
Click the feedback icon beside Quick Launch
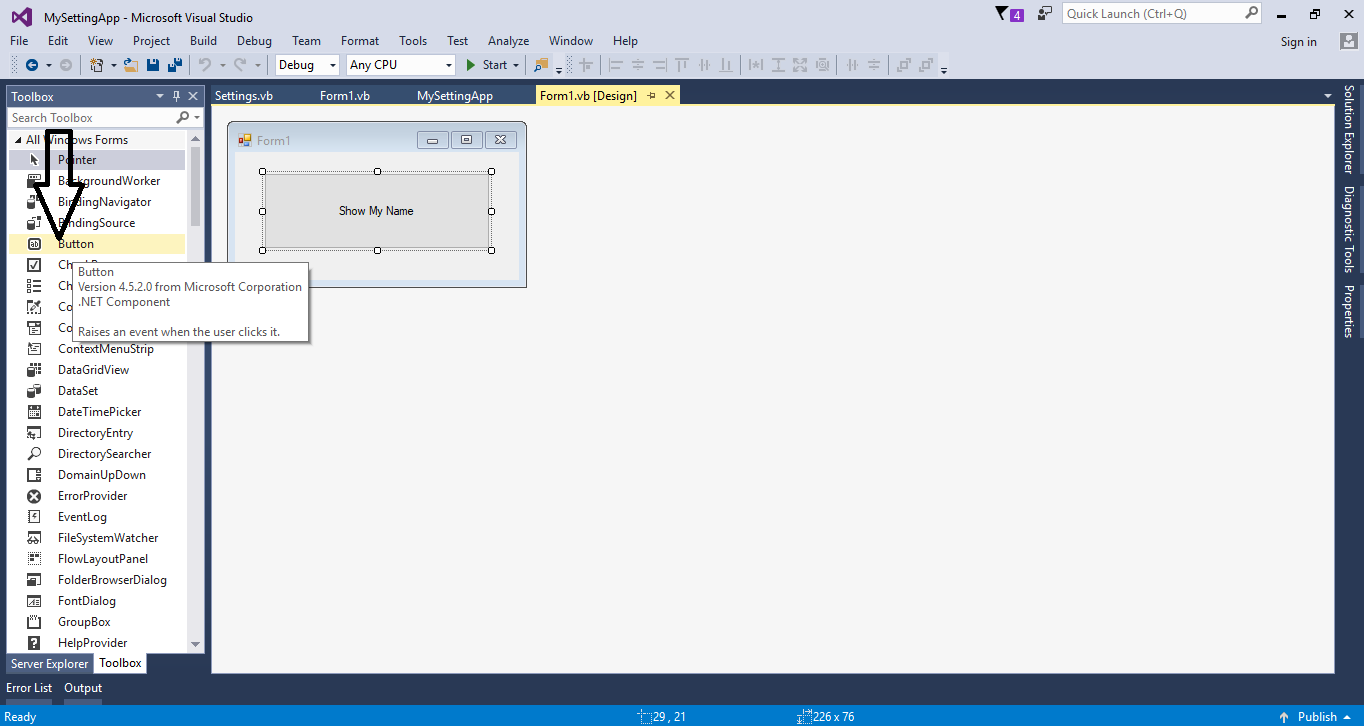pos(1045,14)
